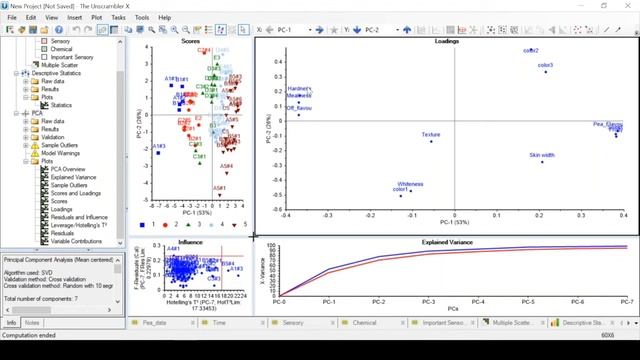Click the Model Warnings yellow triangle icon
This screenshot has width=640, height=360.
tap(35, 153)
